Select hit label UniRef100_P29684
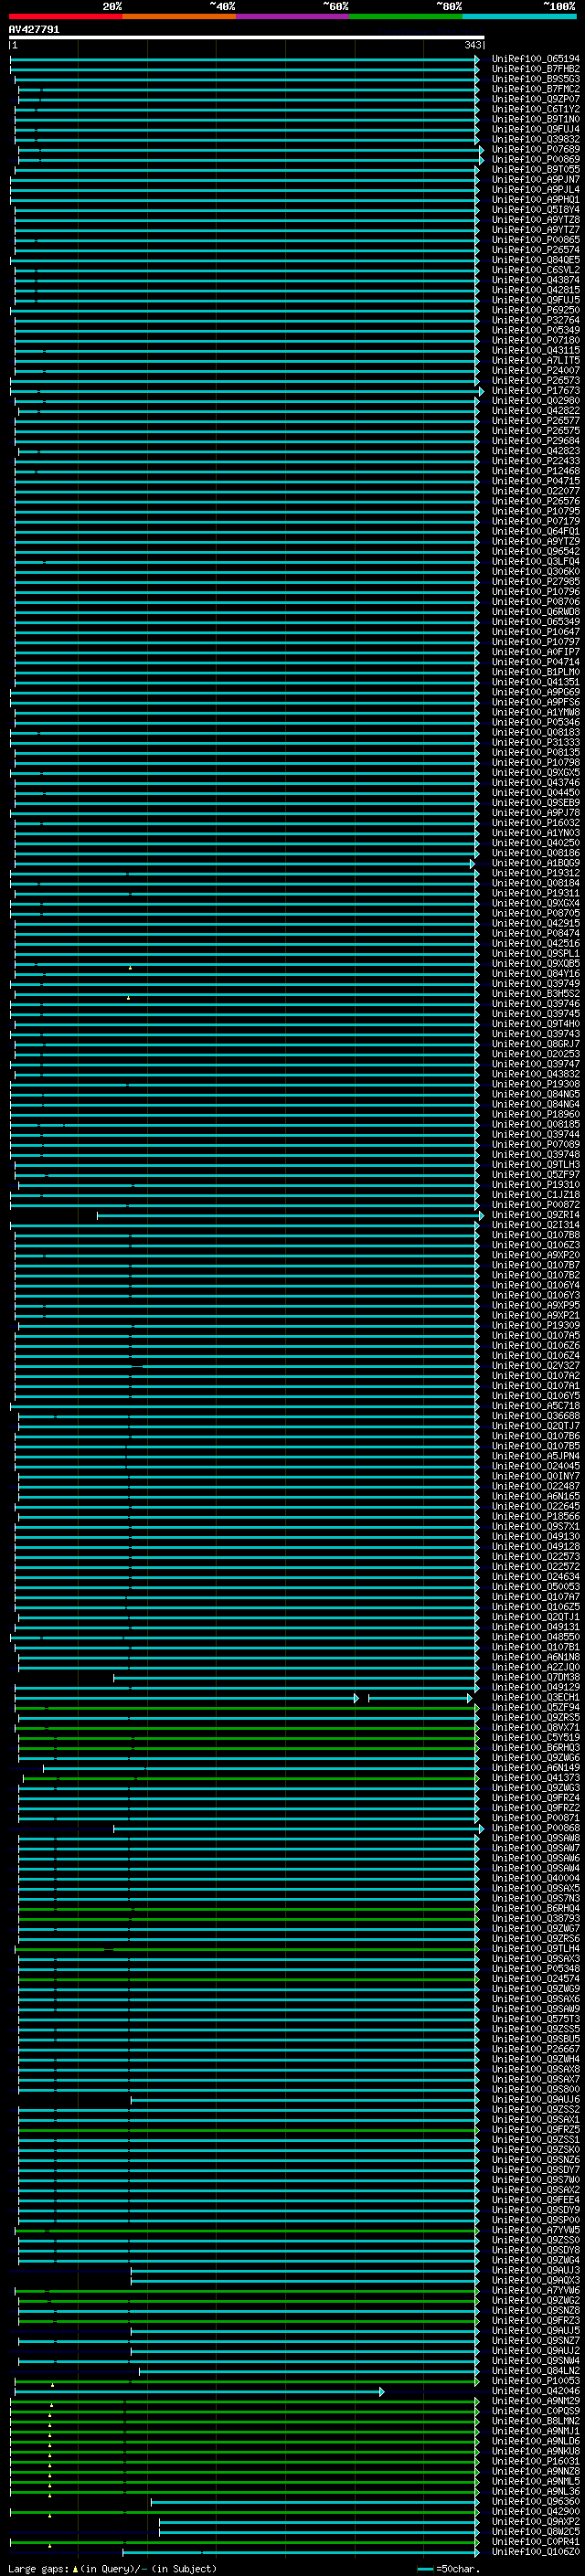Image resolution: width=585 pixels, height=2576 pixels. pos(535,441)
